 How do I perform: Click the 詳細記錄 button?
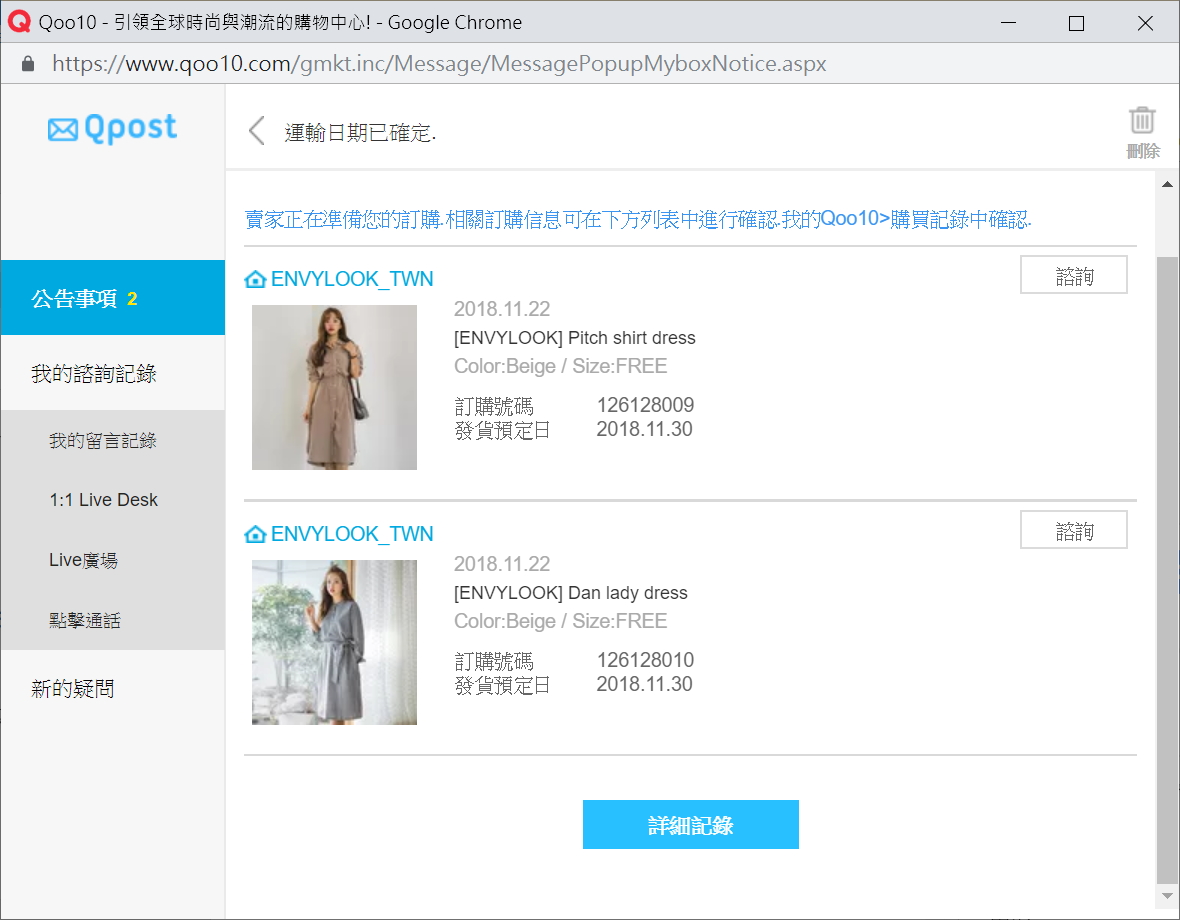(691, 824)
